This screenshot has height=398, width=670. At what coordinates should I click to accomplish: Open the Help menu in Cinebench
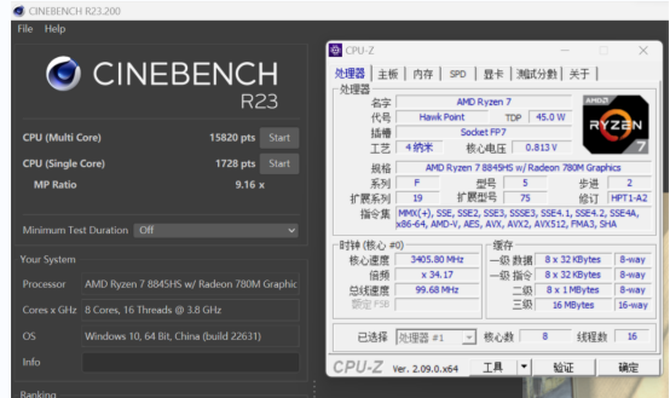tap(55, 29)
